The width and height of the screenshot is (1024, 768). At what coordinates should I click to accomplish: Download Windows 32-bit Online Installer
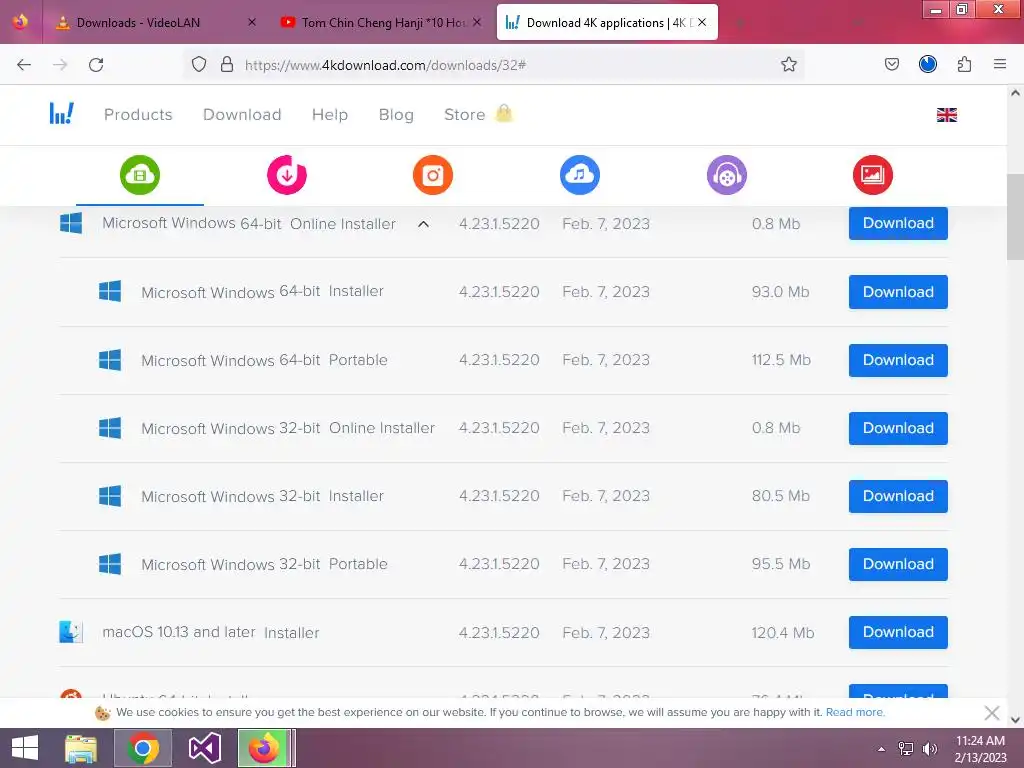pos(898,428)
